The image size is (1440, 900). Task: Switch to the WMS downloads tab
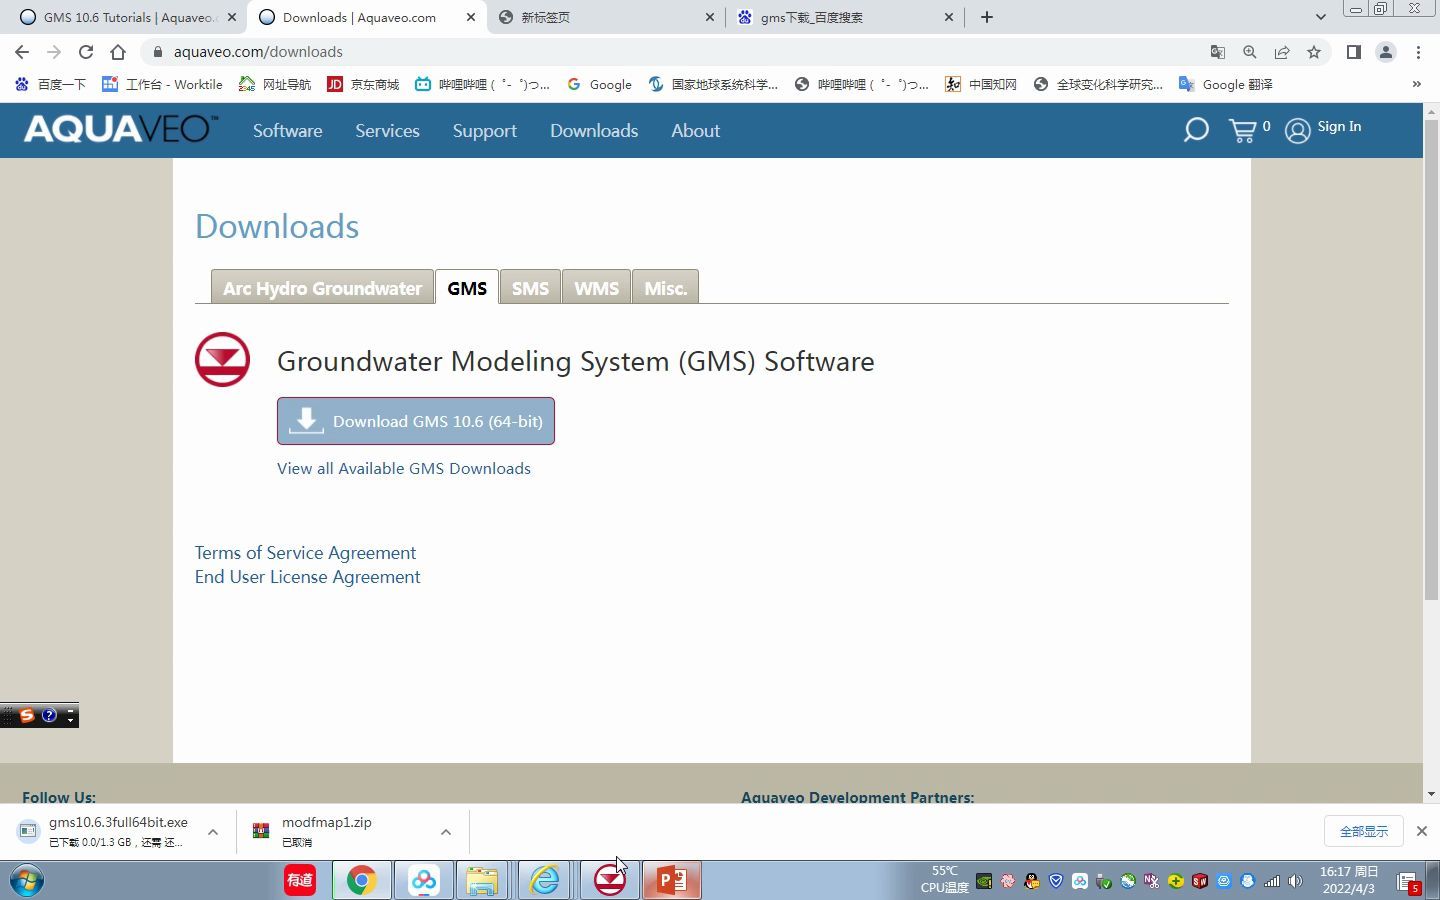point(596,287)
